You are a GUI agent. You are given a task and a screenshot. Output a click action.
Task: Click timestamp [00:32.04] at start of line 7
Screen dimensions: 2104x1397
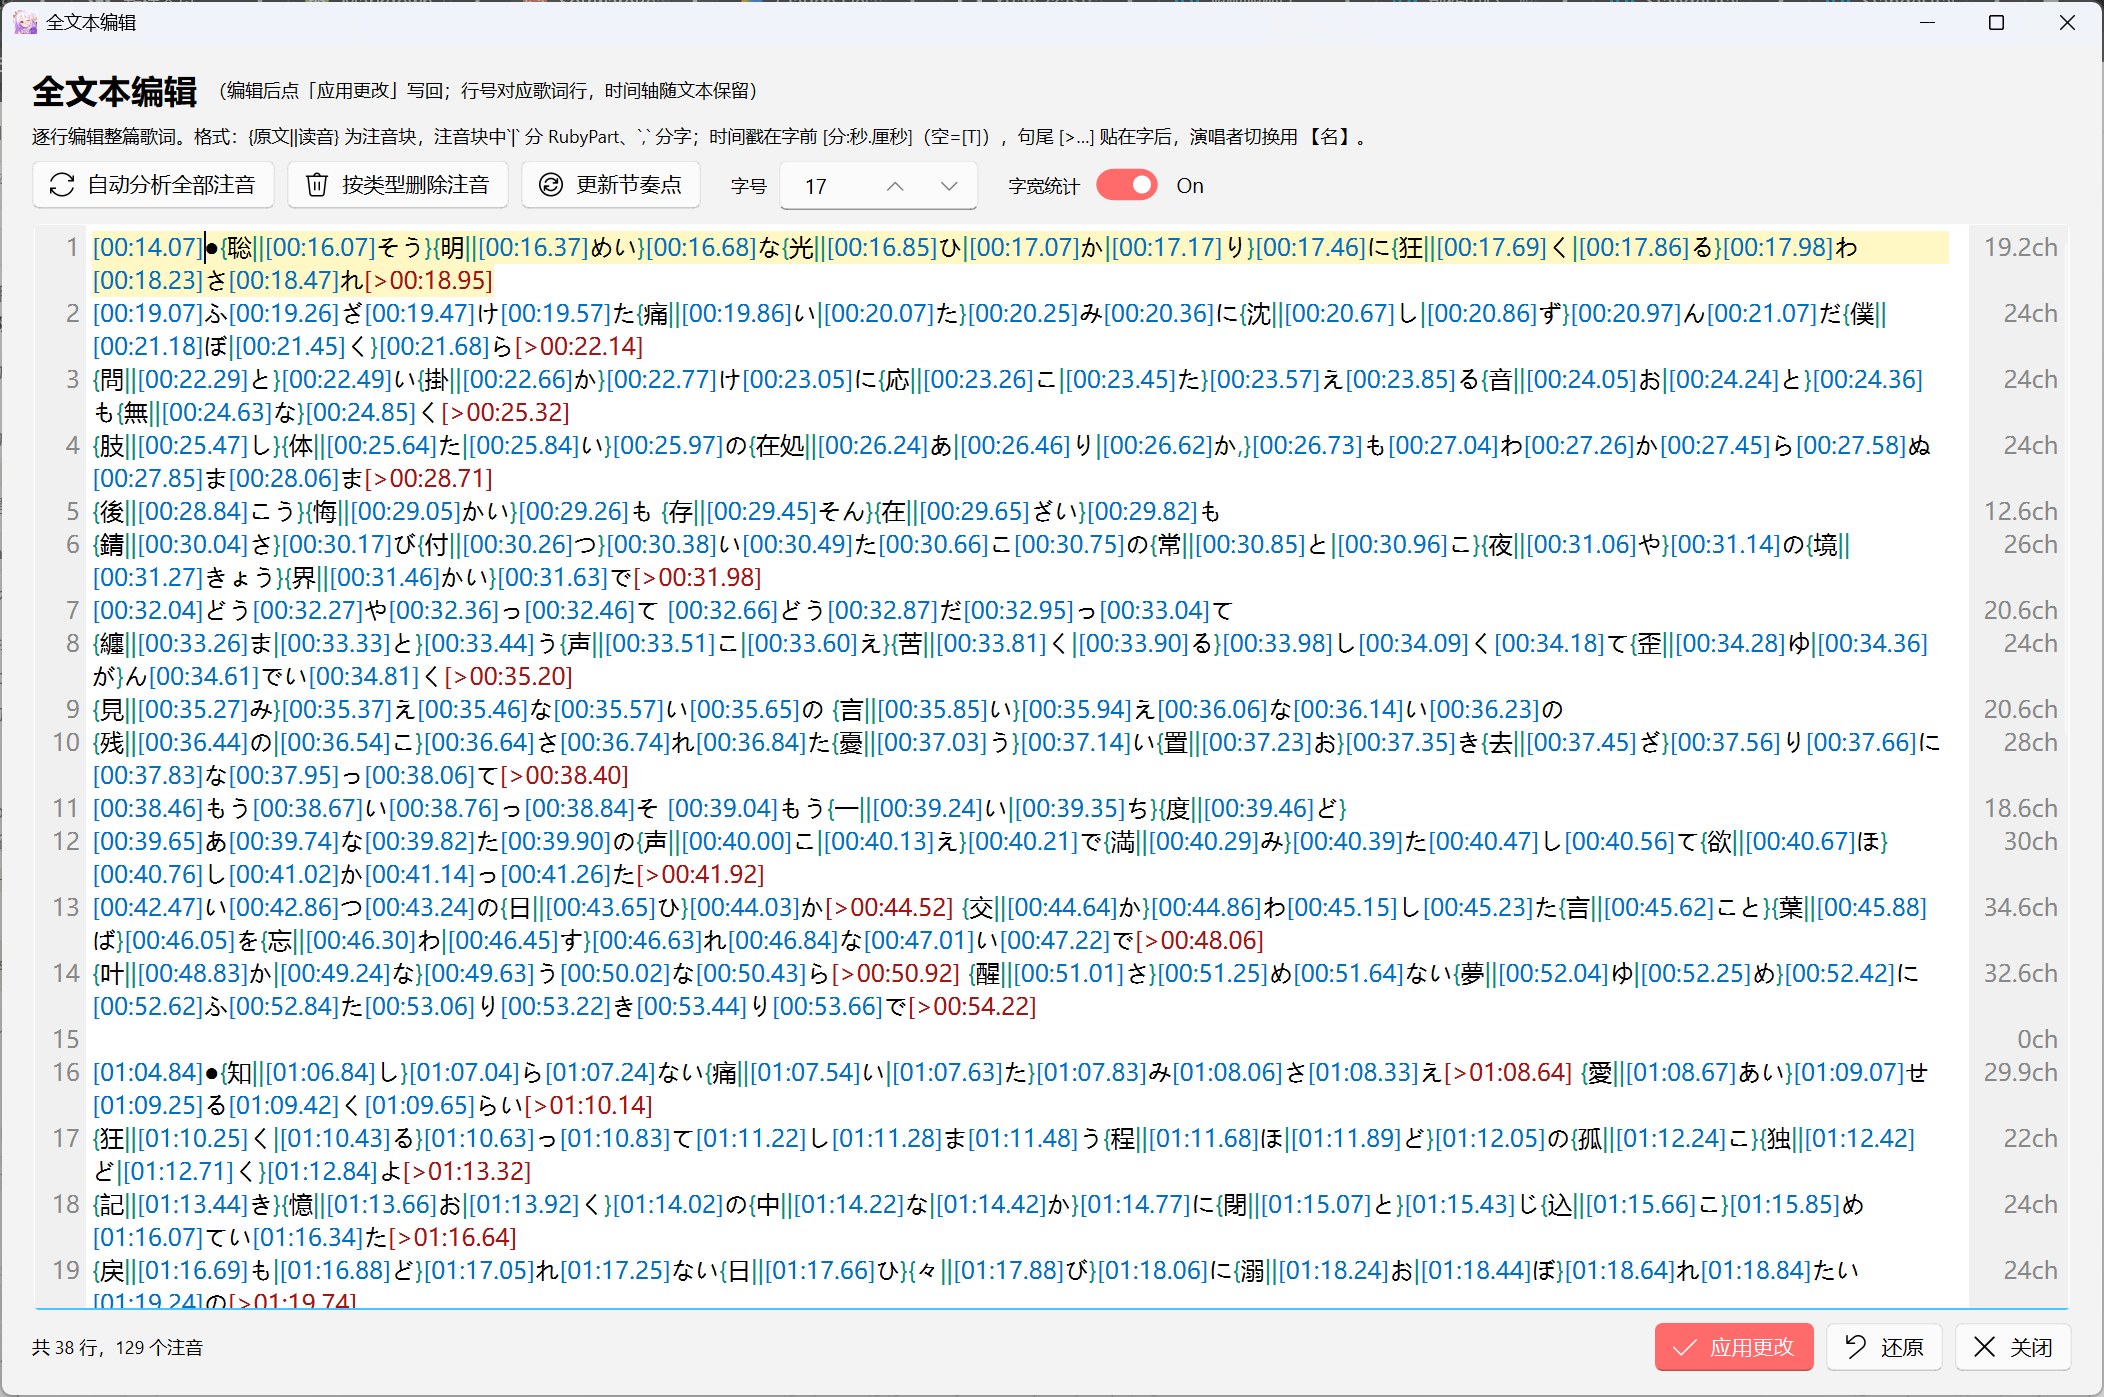(x=148, y=610)
